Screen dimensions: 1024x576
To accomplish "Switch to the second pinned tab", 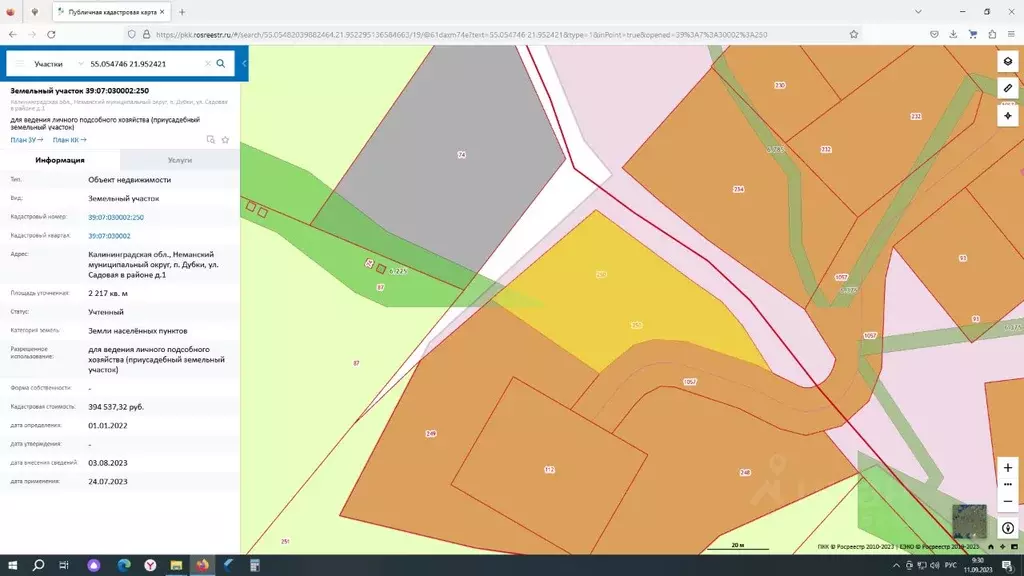I will pos(35,12).
